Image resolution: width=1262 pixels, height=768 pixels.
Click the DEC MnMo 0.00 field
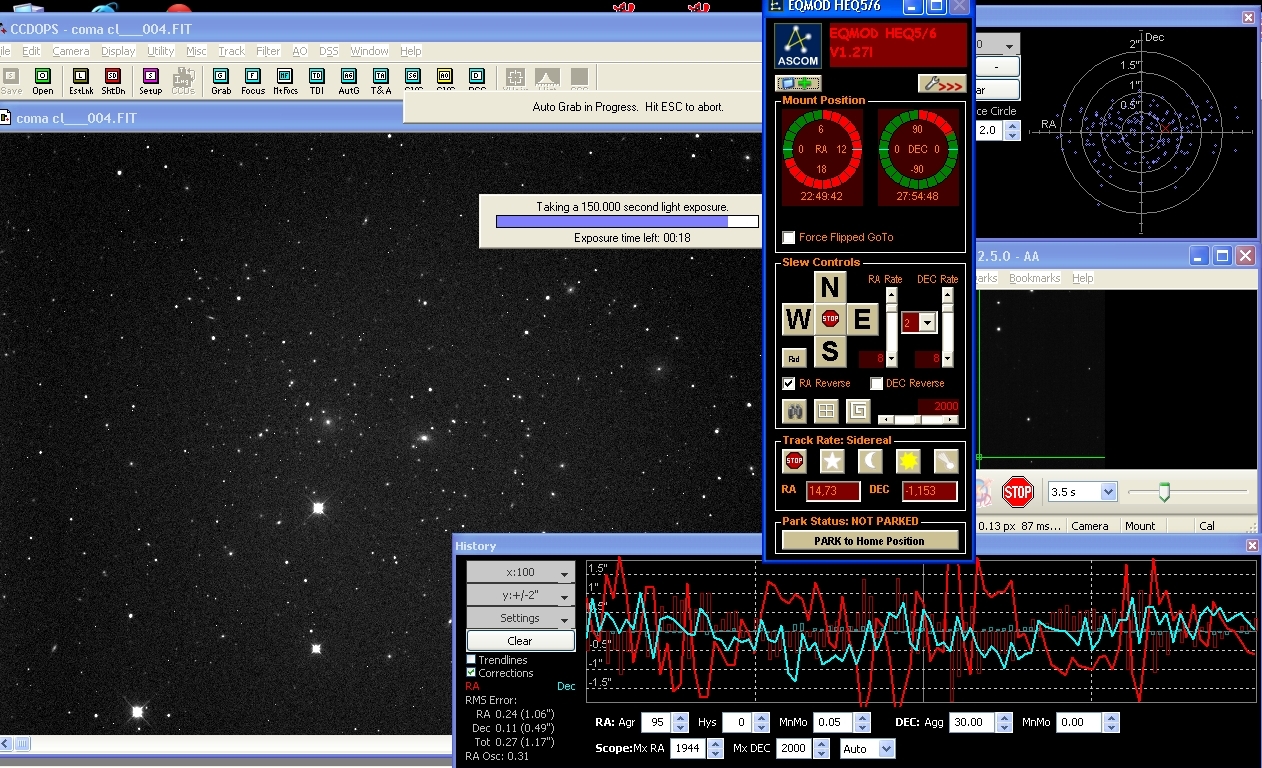(1079, 722)
